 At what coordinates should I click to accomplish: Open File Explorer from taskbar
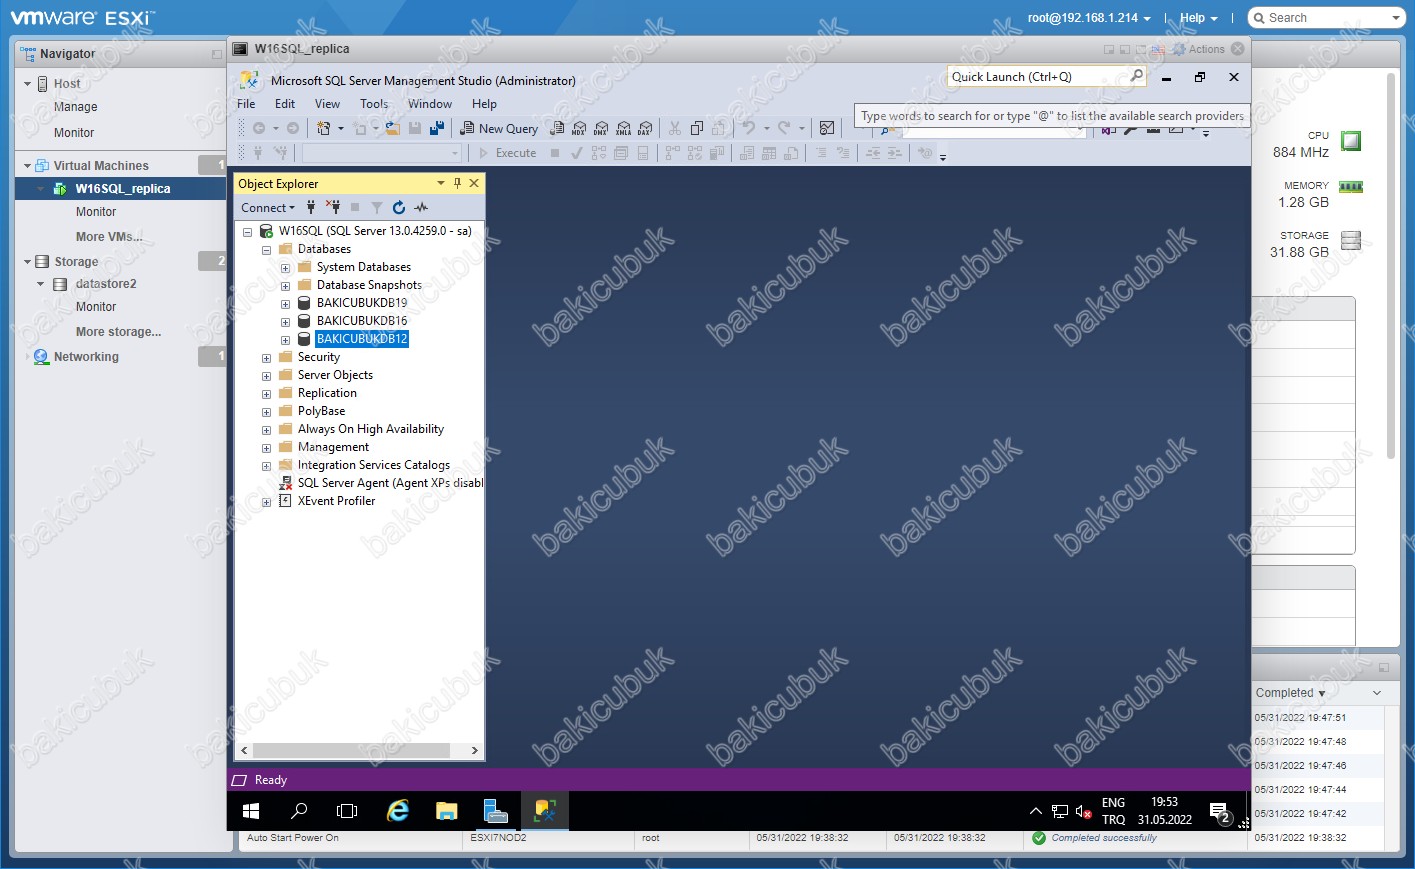click(446, 811)
